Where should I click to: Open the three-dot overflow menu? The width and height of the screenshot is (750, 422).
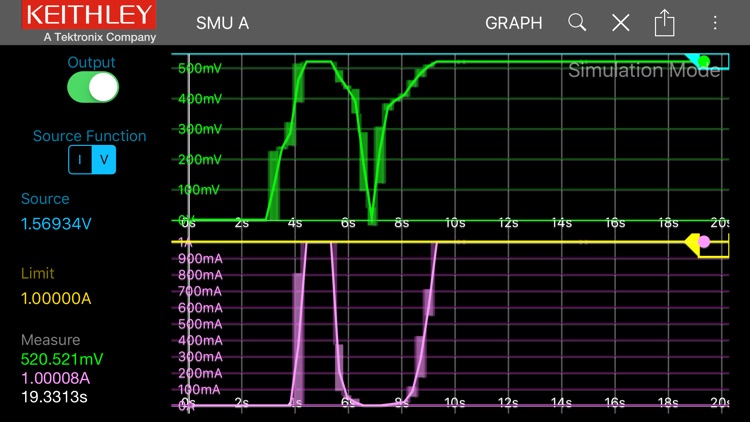tap(715, 22)
